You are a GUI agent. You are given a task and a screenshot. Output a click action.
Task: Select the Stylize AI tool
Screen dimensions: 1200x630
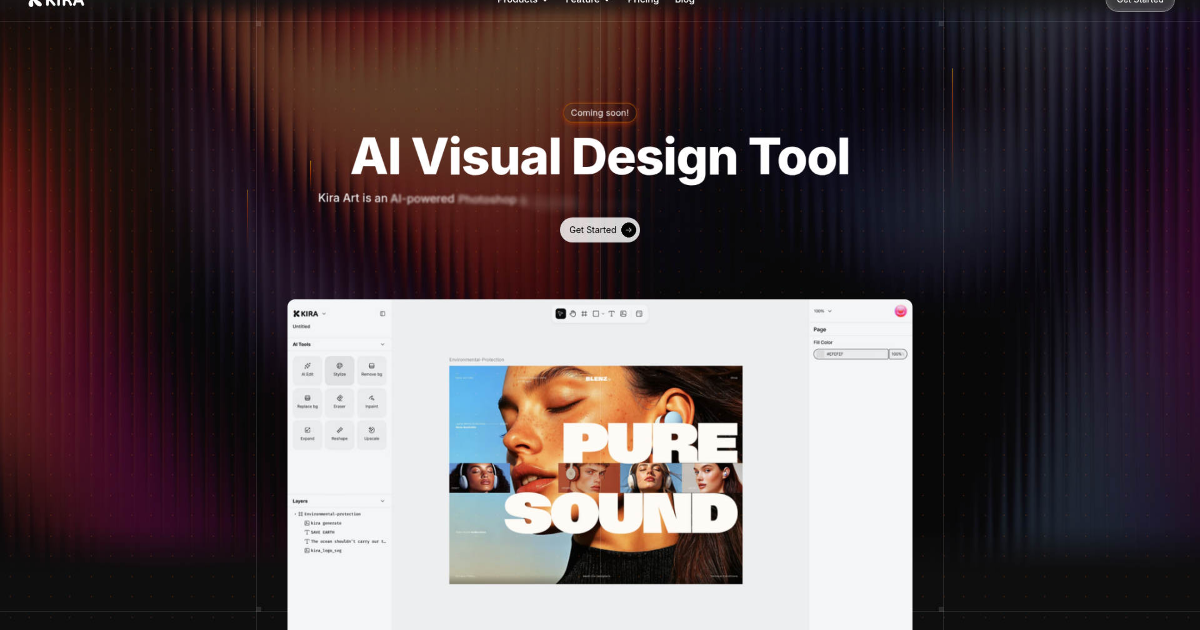coord(340,370)
